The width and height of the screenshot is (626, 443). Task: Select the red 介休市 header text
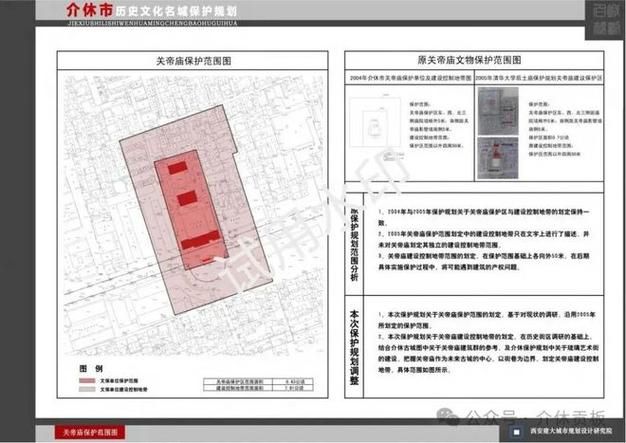89,10
